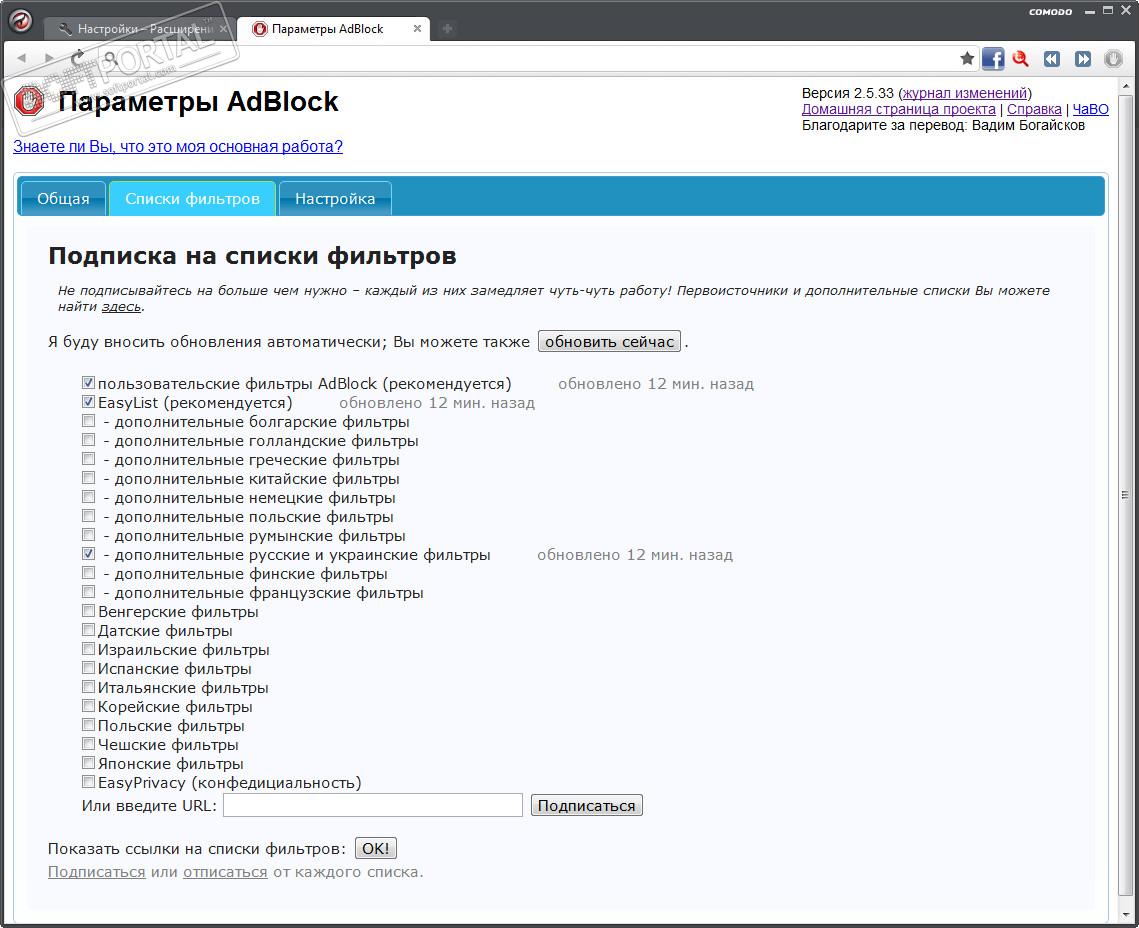The width and height of the screenshot is (1139, 928).
Task: Enable дополнительные польские фильтры
Action: [88, 515]
